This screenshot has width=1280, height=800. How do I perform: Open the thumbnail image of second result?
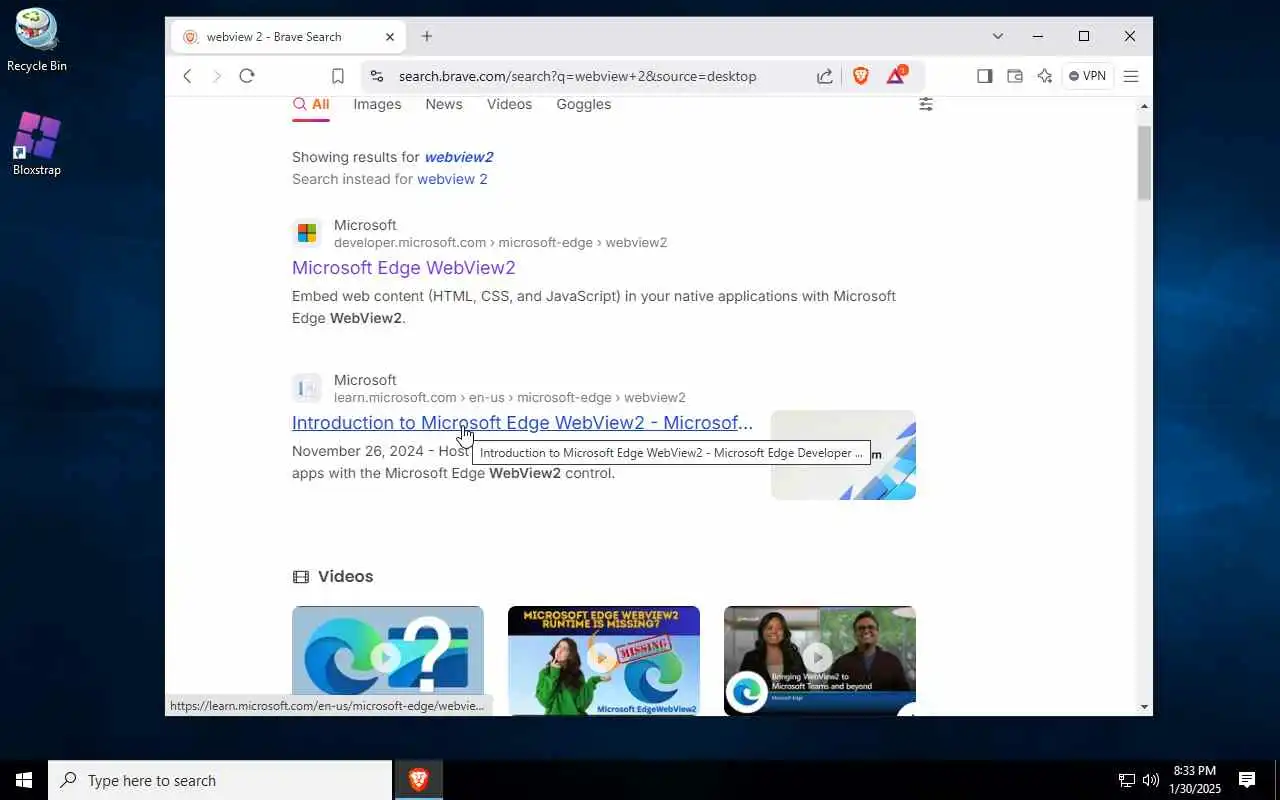(x=843, y=455)
